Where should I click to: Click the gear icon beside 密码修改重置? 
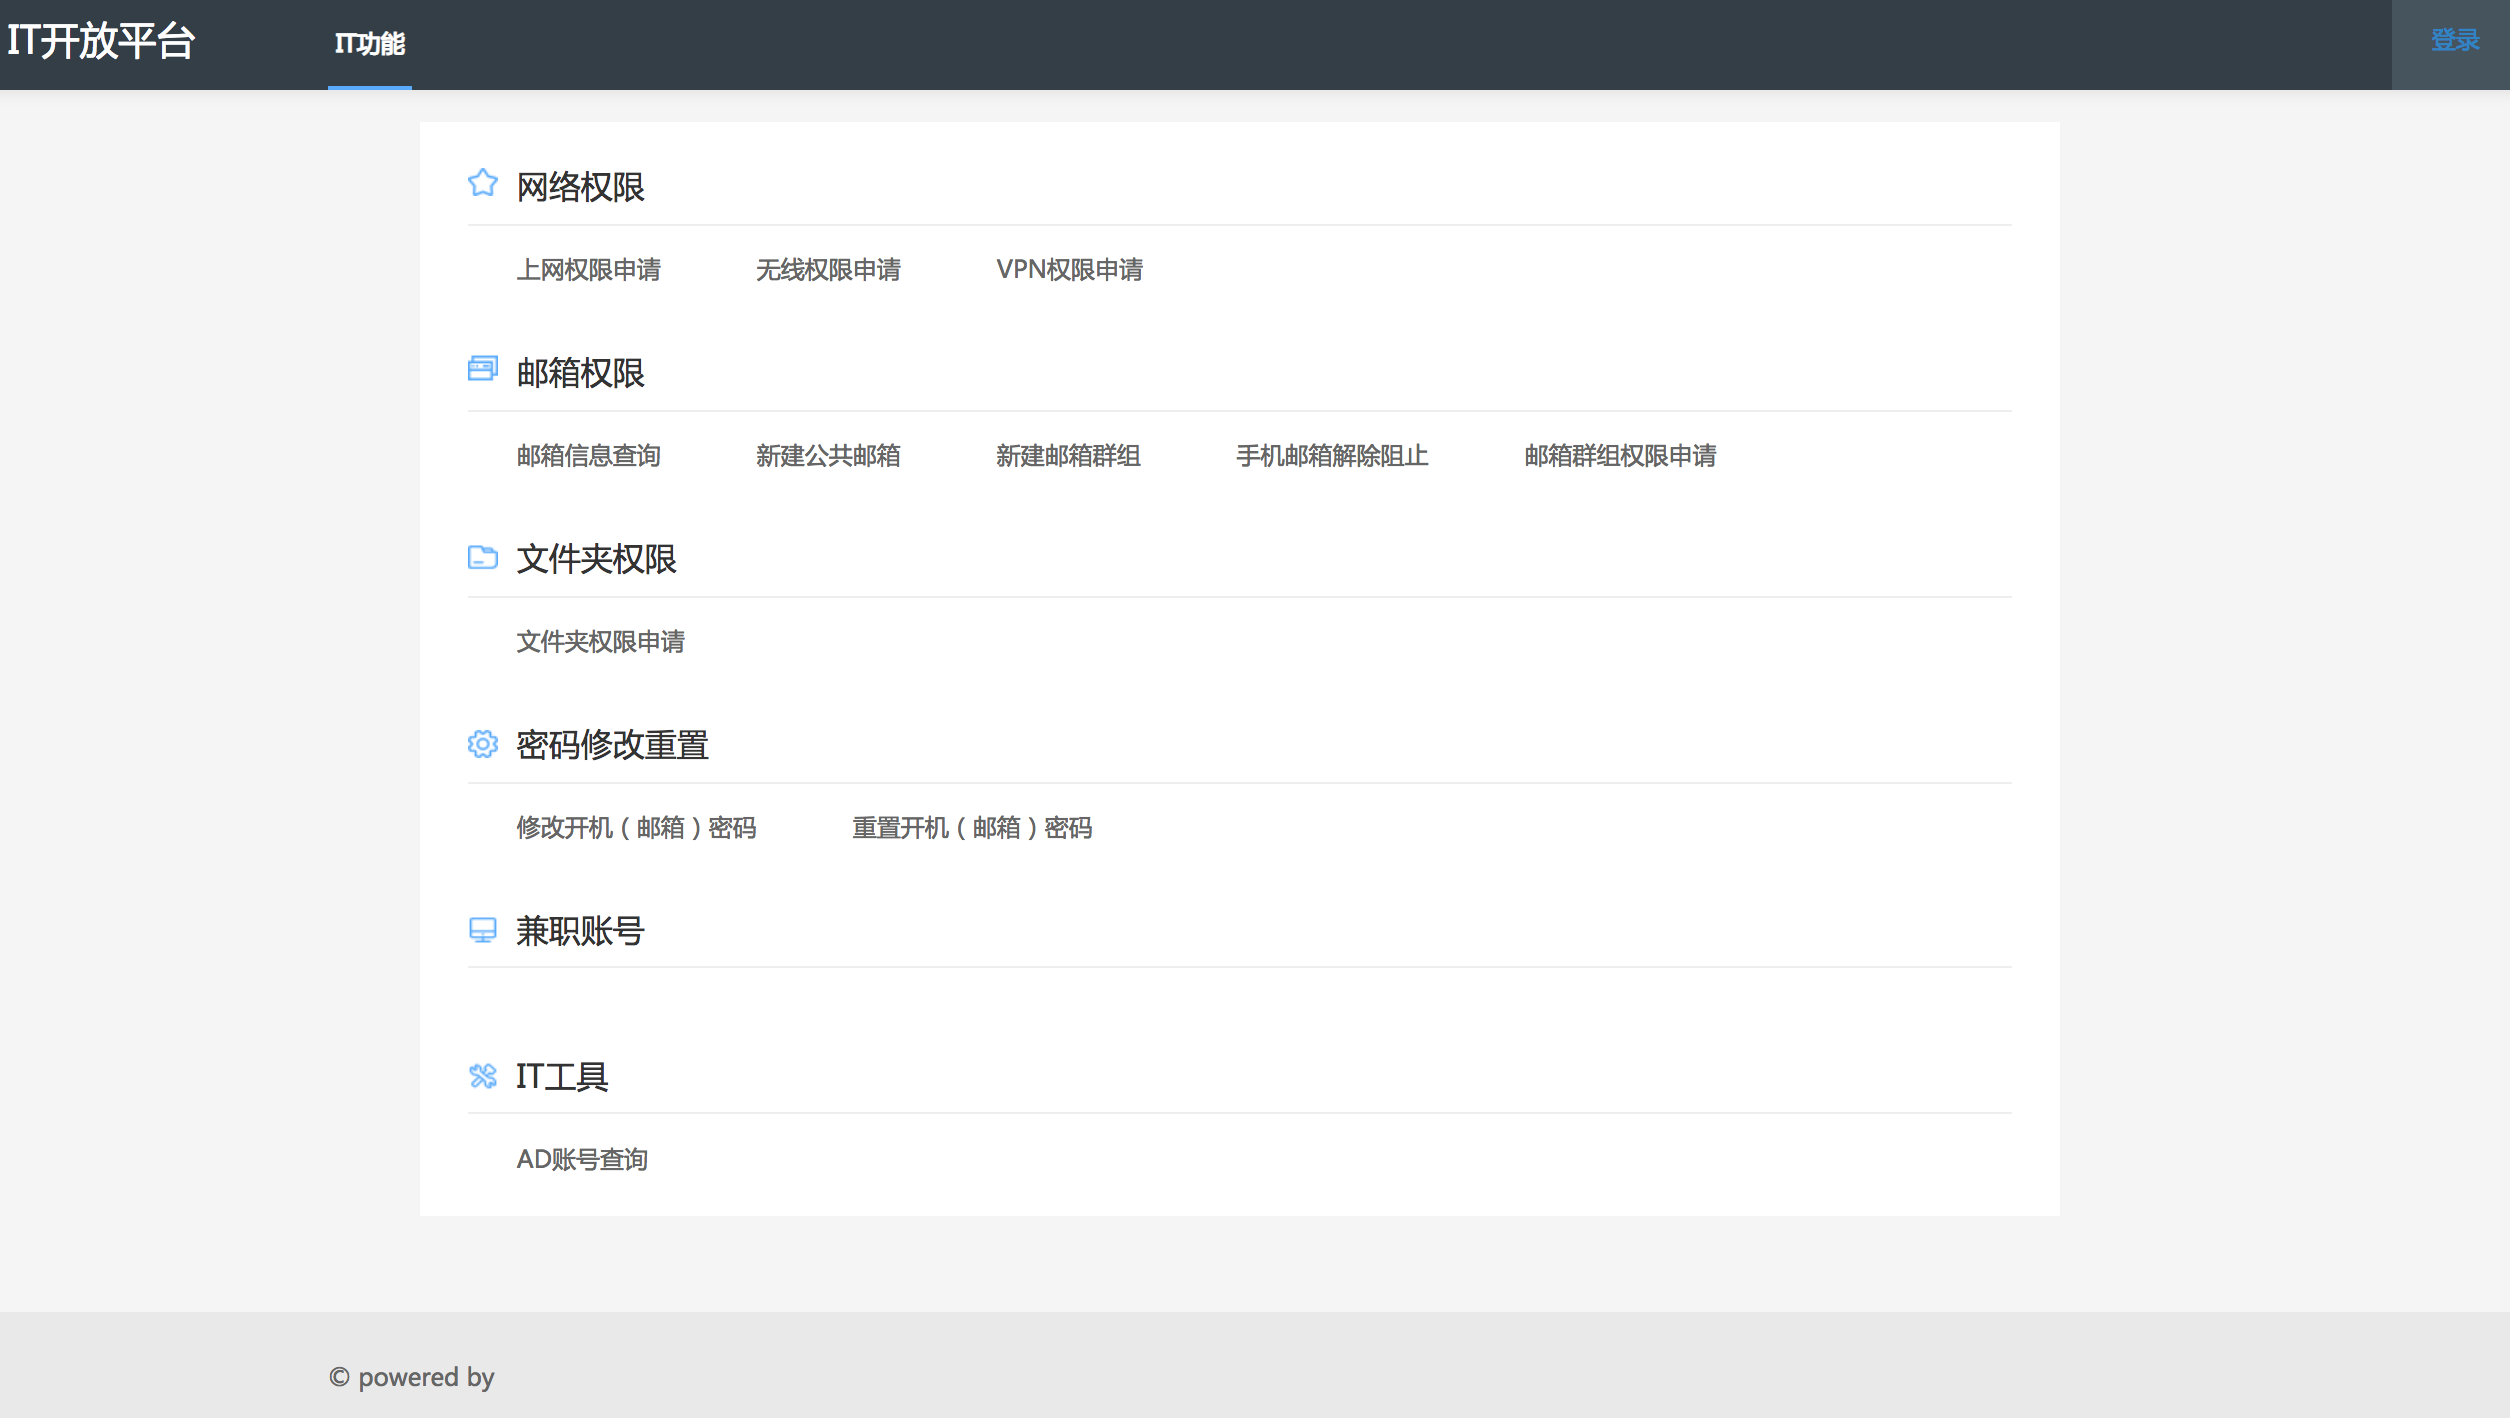pos(482,744)
